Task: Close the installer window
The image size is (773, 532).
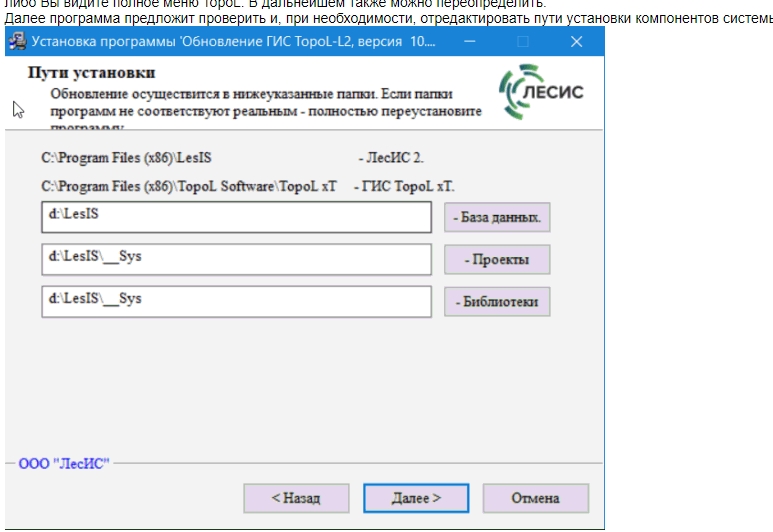Action: 576,41
